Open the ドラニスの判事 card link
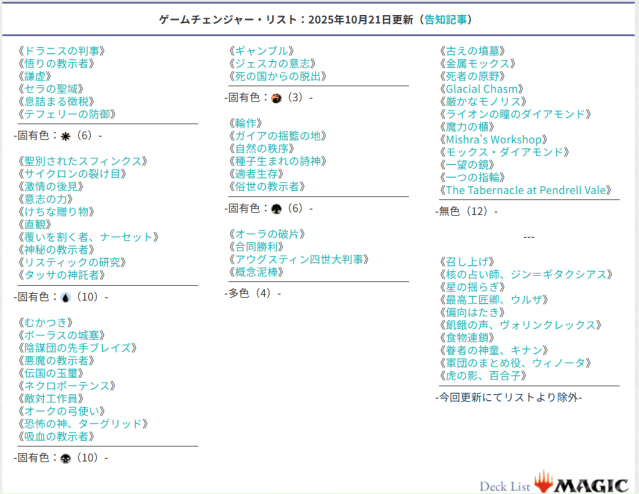 pyautogui.click(x=62, y=50)
